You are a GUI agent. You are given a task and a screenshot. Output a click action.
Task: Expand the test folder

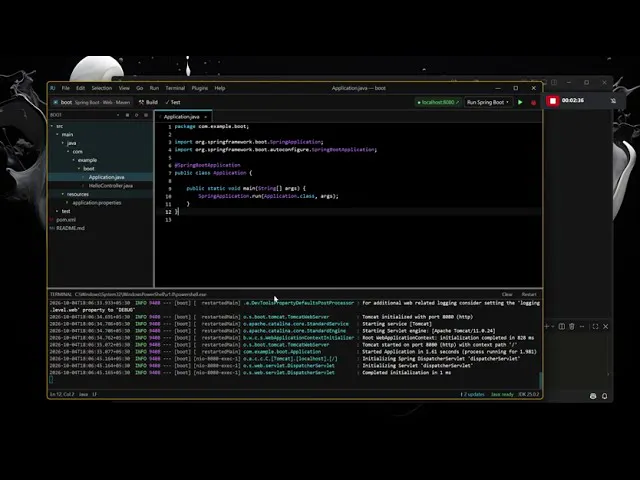(57, 211)
